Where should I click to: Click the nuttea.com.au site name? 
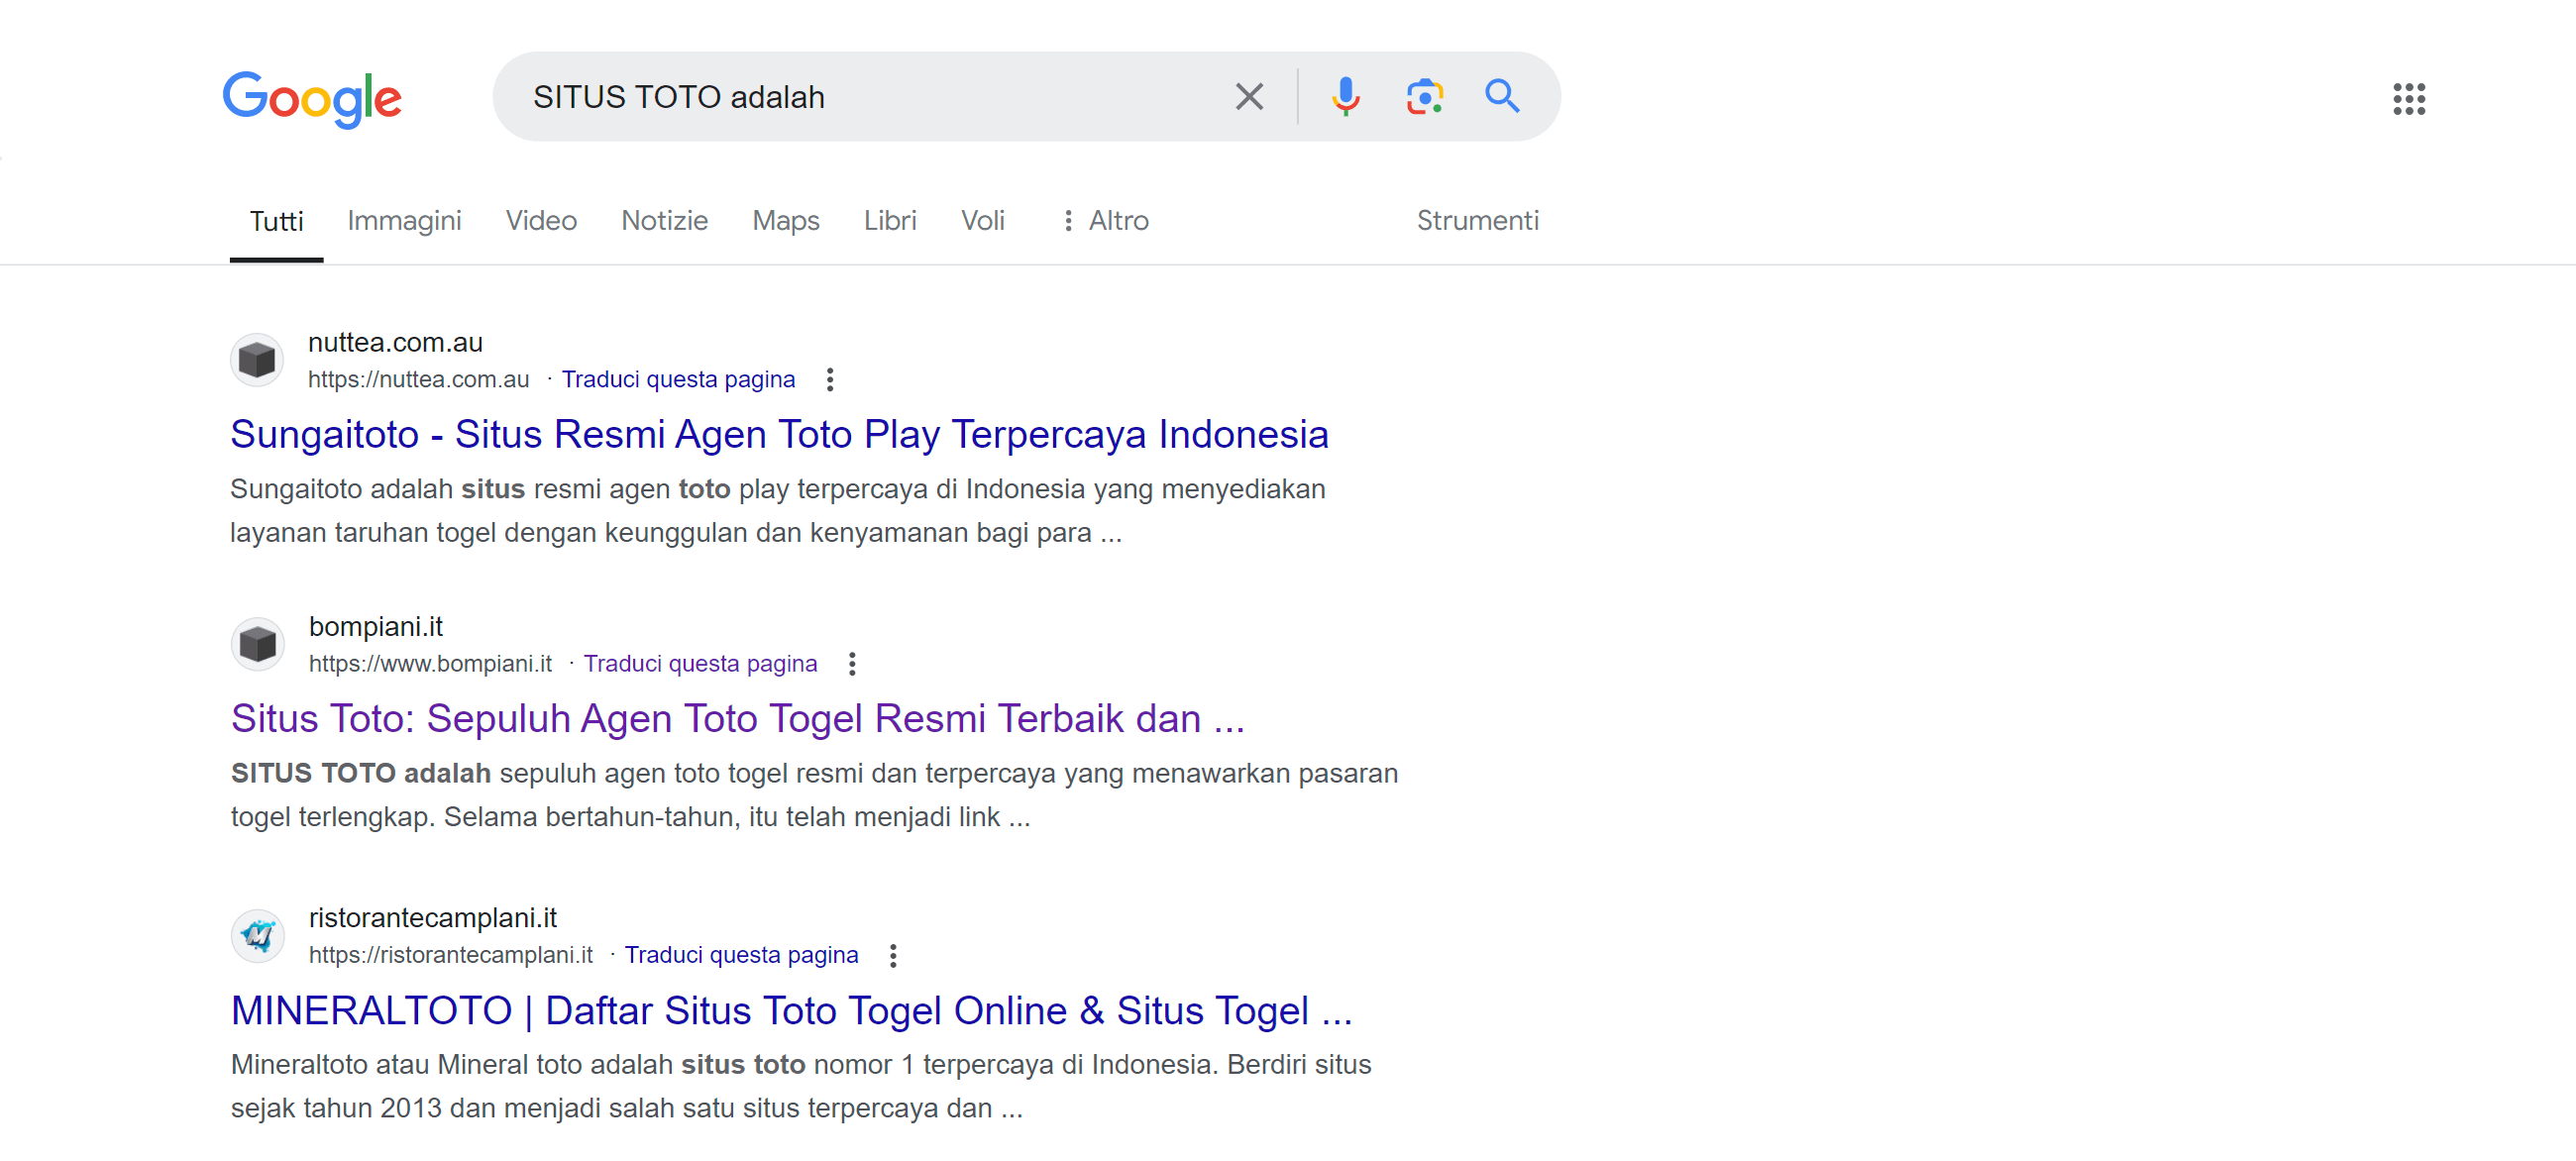395,342
